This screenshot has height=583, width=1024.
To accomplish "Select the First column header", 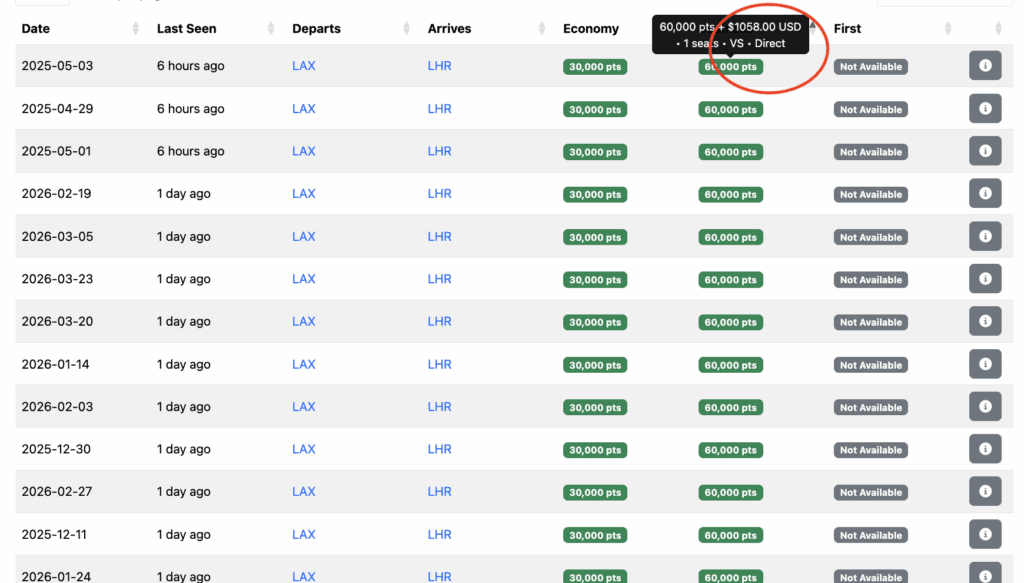I will 847,28.
